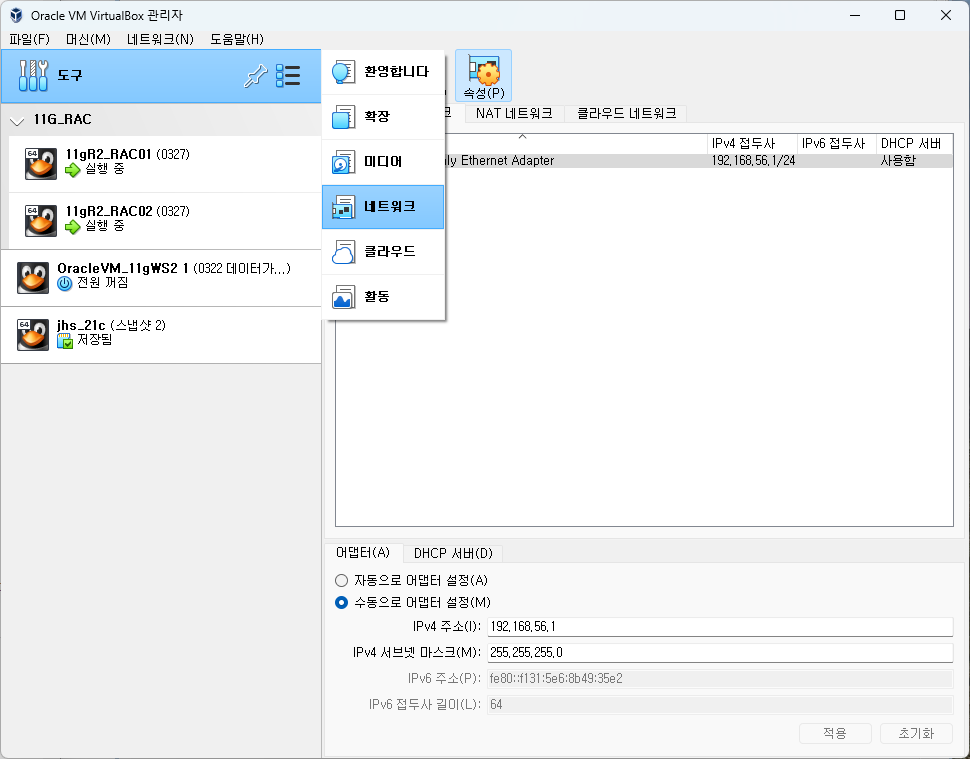Select the OracleVM_11gWS2 1 machine icon
970x759 pixels.
point(33,277)
